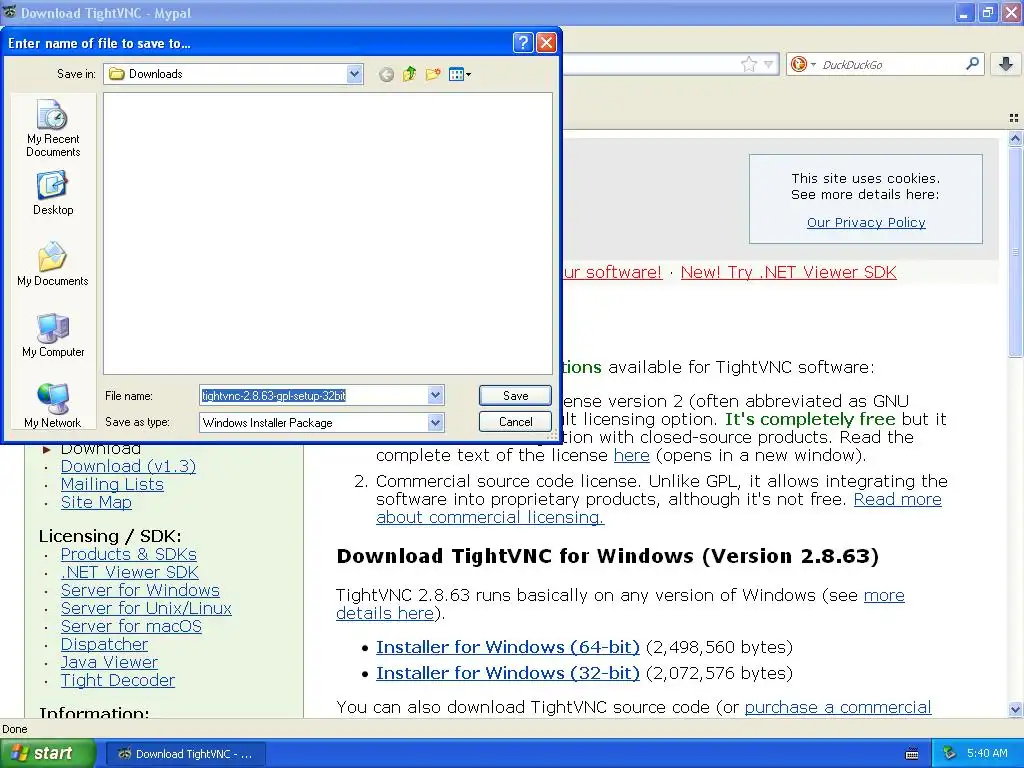This screenshot has height=768, width=1024.
Task: Select My Computer in save dialog
Action: [53, 335]
